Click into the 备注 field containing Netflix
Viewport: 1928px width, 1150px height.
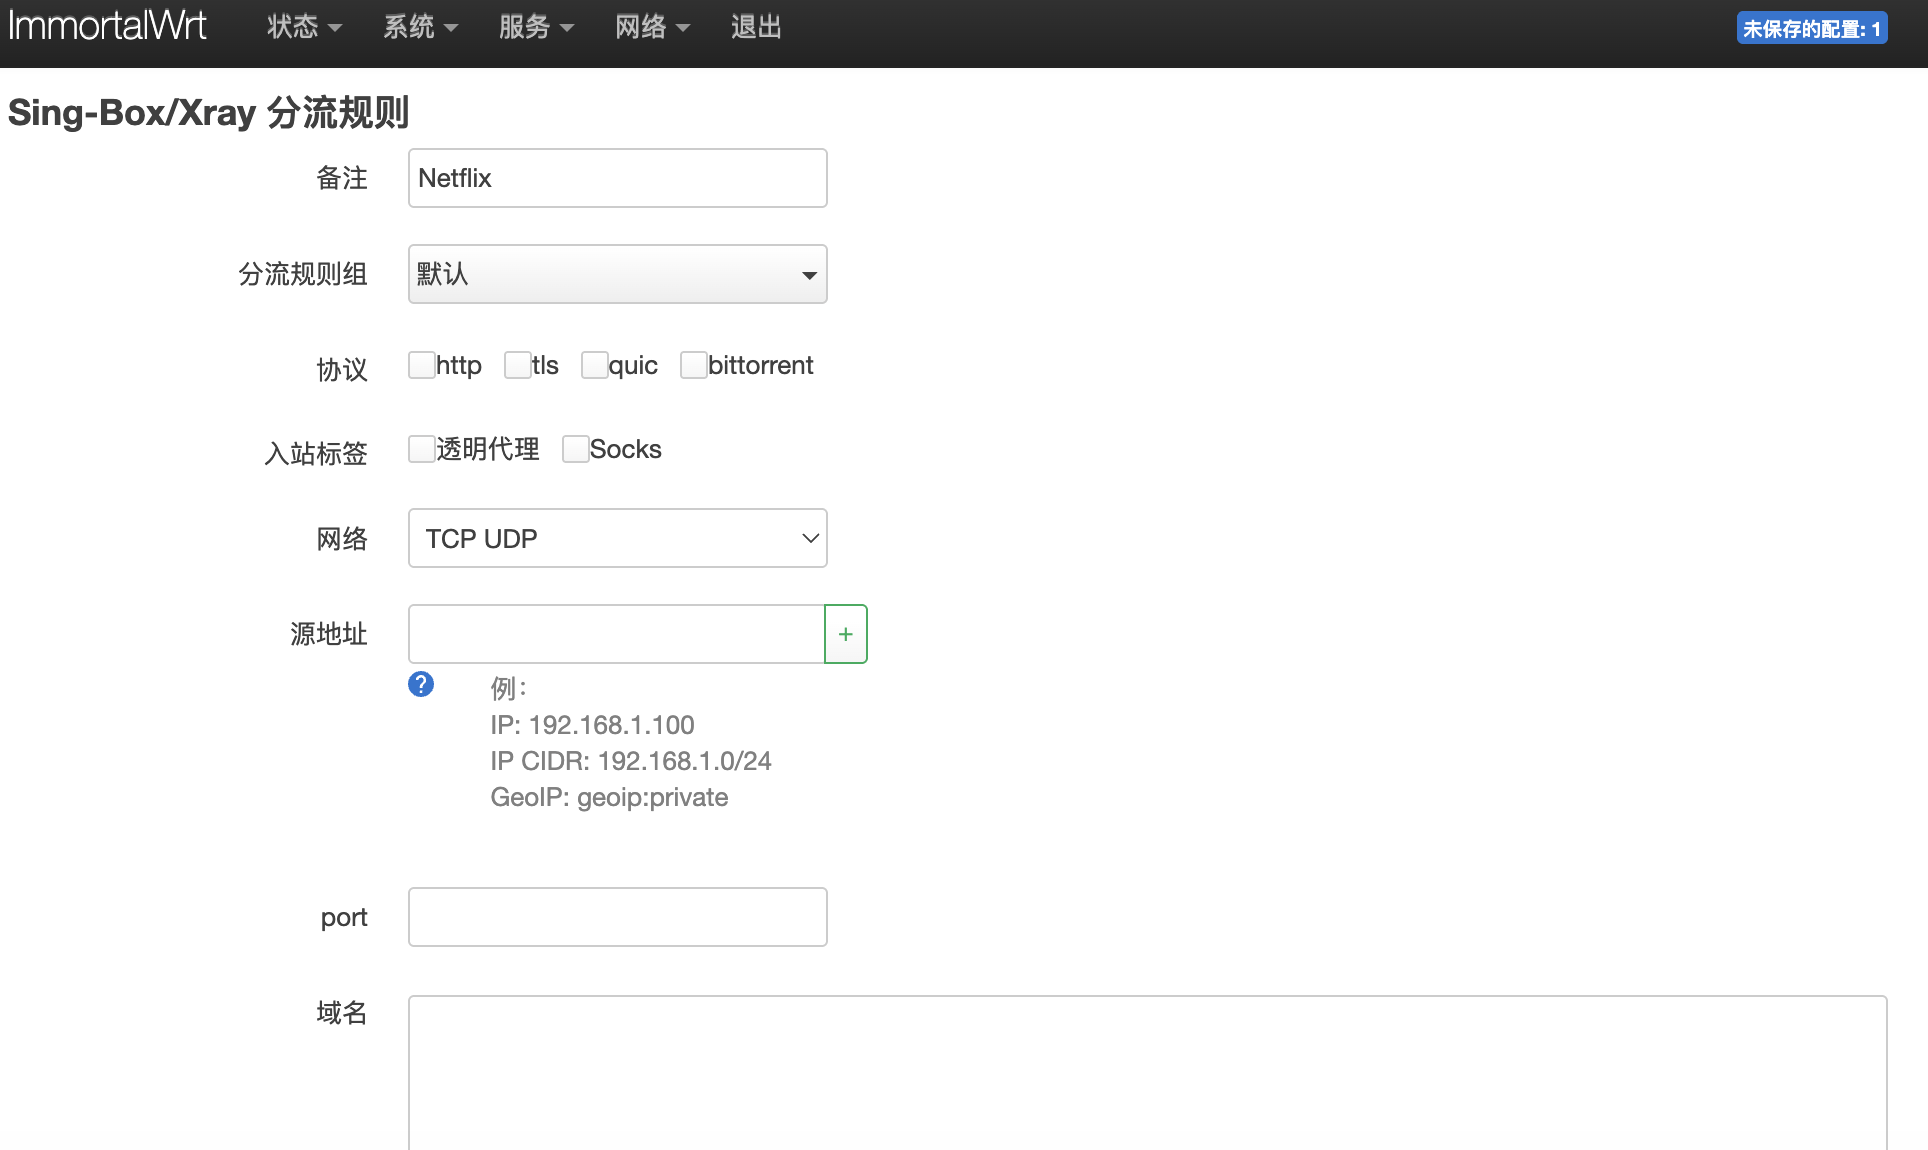[618, 178]
